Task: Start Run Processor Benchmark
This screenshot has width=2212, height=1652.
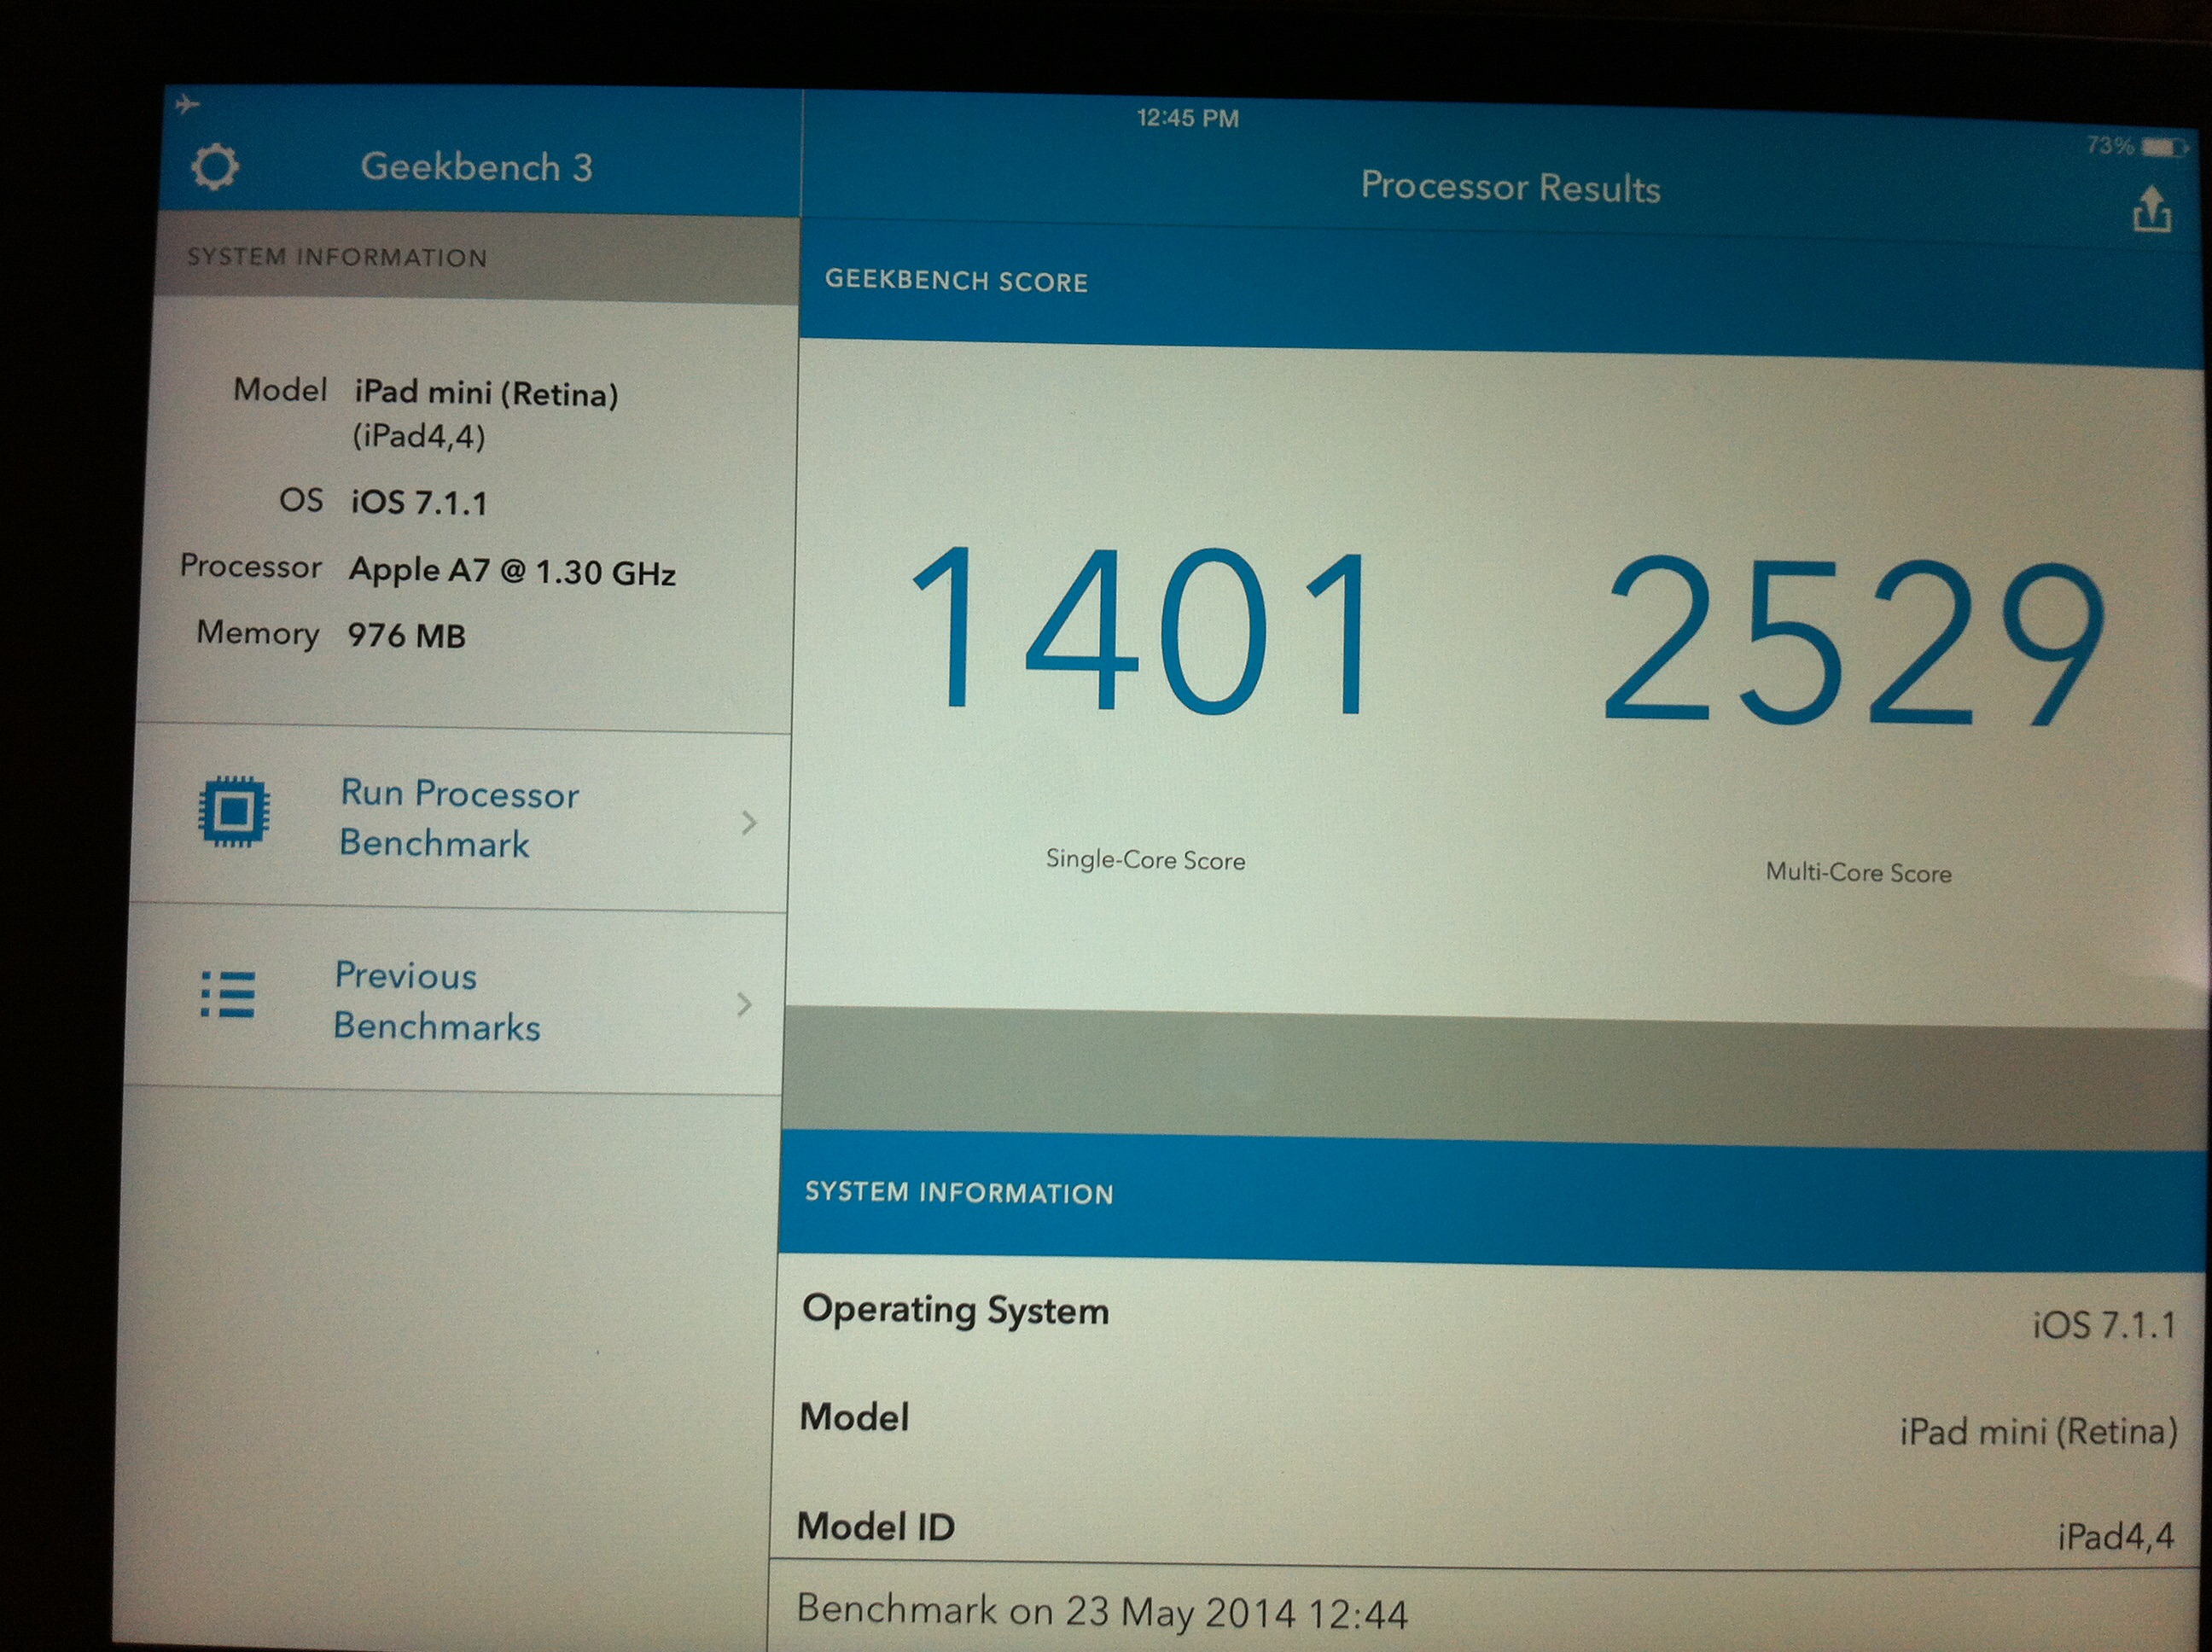Action: click(x=460, y=820)
